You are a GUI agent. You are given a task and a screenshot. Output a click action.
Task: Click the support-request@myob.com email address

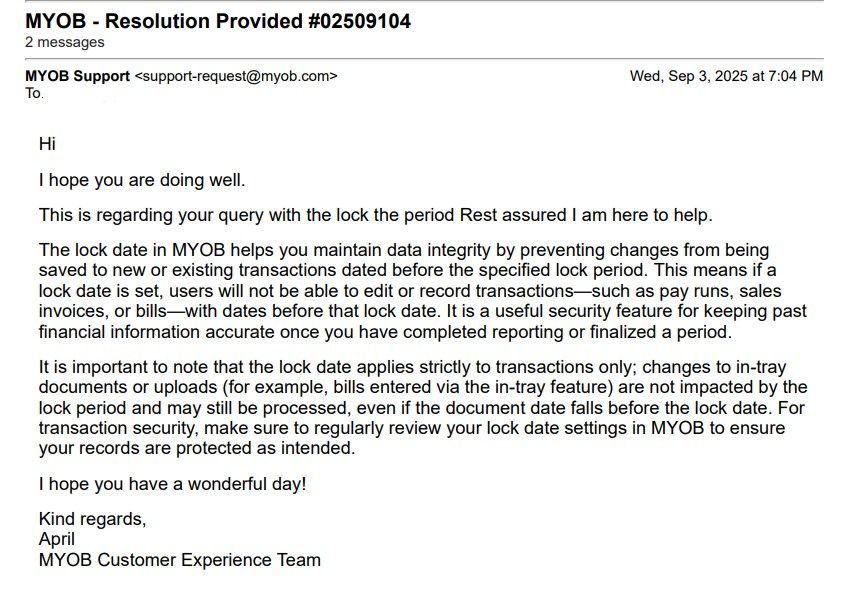tap(236, 75)
